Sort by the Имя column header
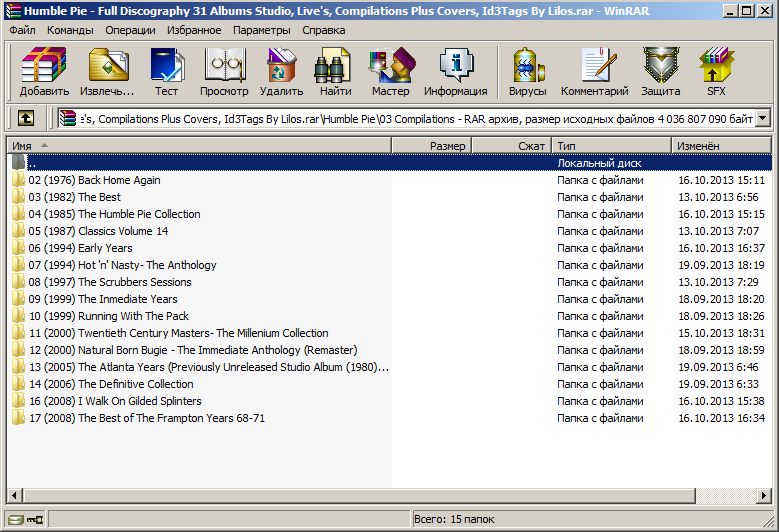Image resolution: width=779 pixels, height=532 pixels. [199, 146]
